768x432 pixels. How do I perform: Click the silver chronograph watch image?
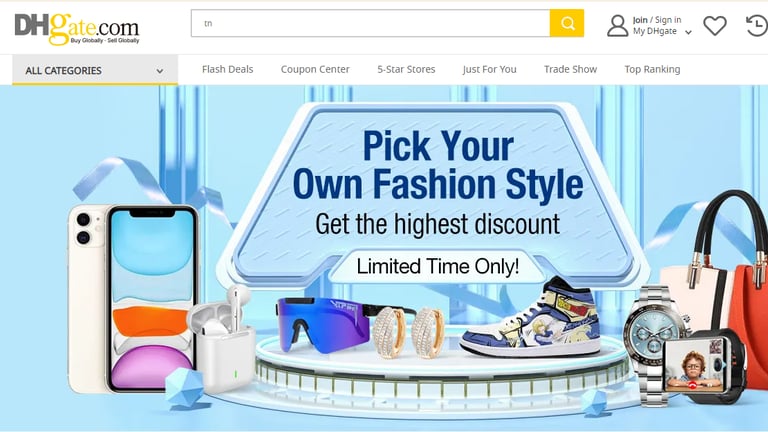[654, 344]
